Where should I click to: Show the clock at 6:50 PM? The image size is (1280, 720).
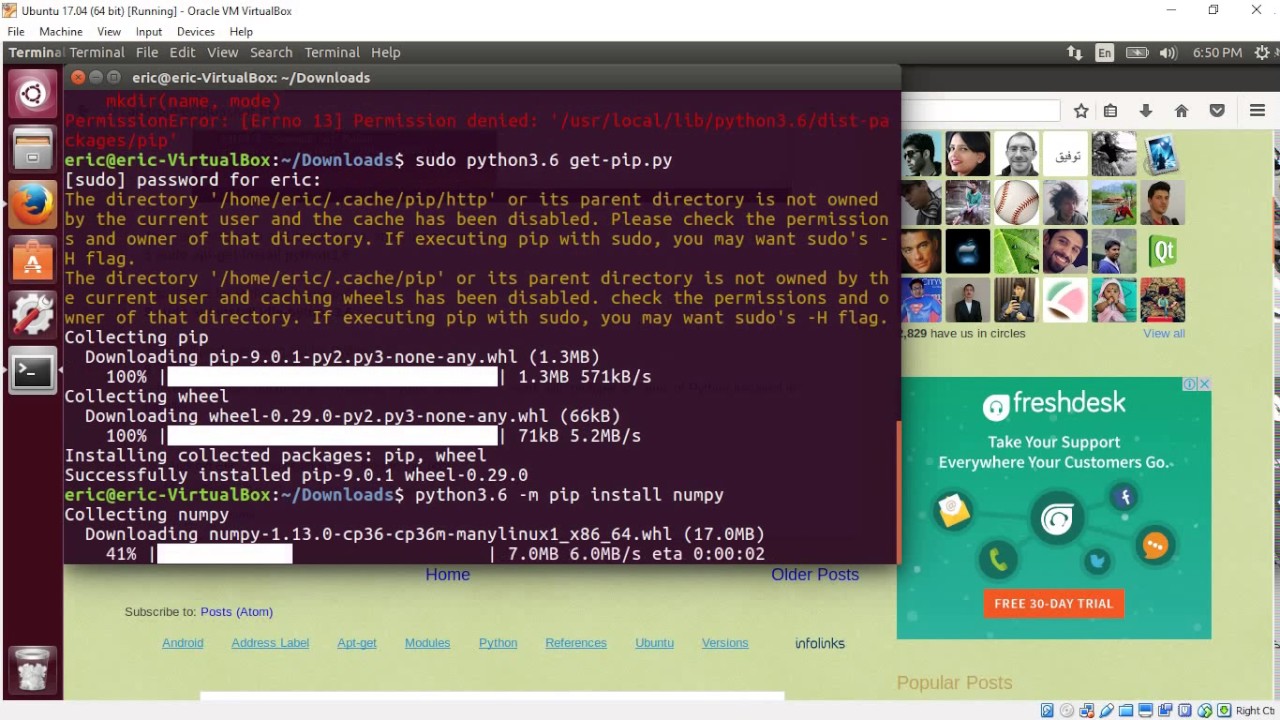pos(1217,53)
